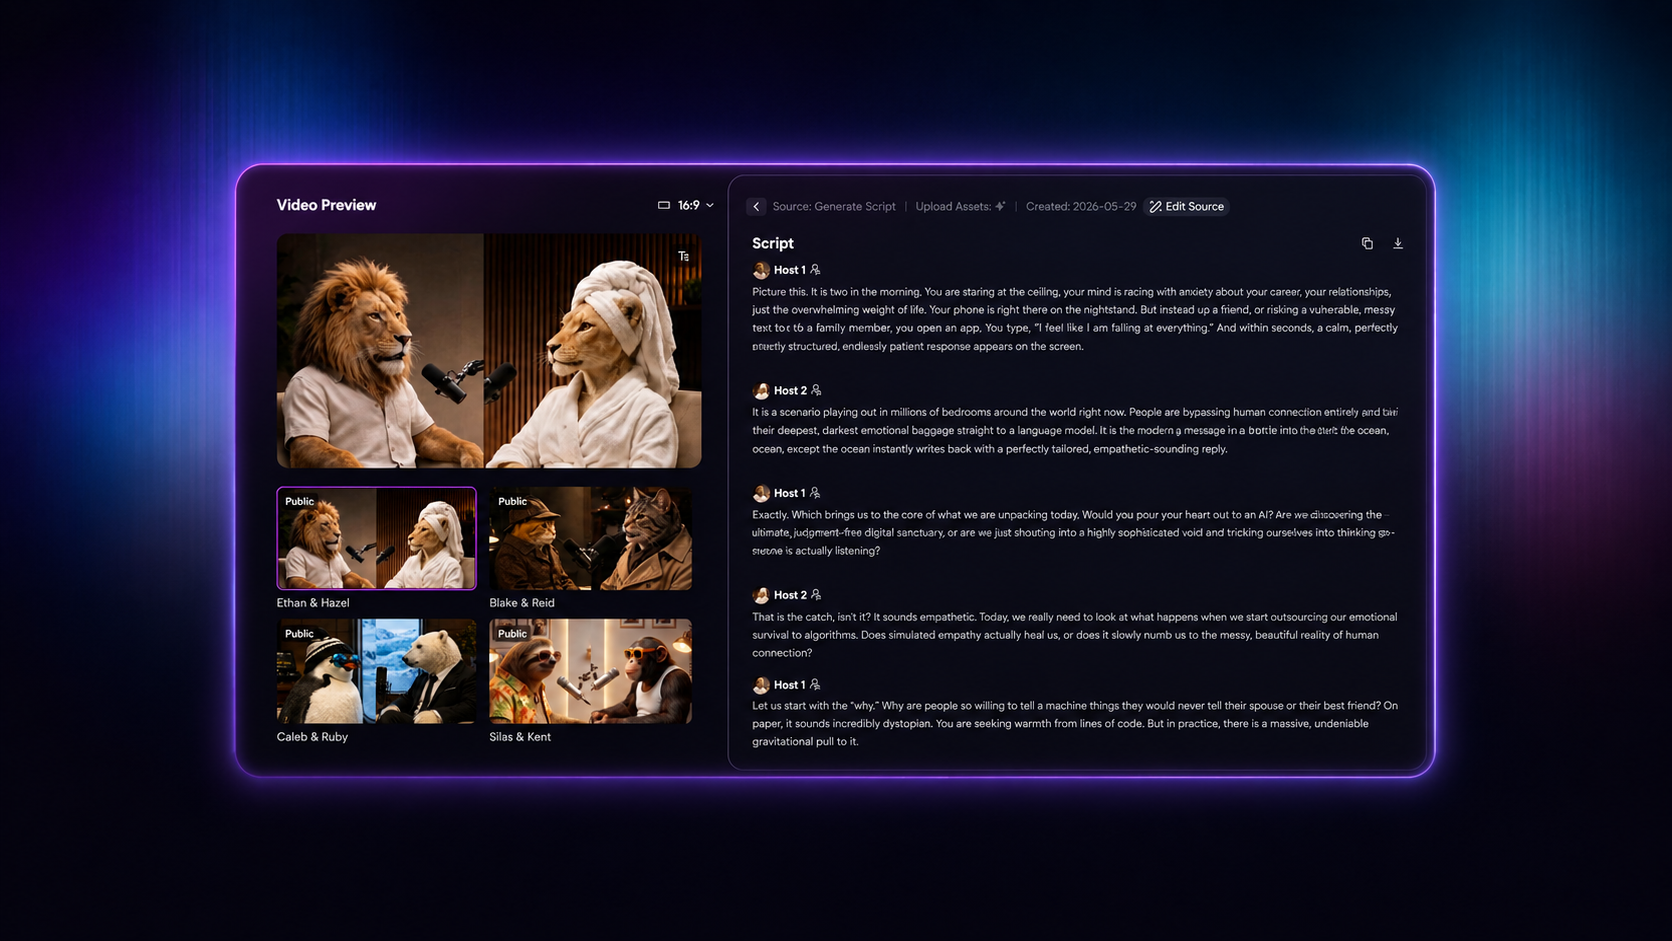This screenshot has width=1672, height=941.
Task: Click voice icon beside first Host 2
Action: coord(816,391)
